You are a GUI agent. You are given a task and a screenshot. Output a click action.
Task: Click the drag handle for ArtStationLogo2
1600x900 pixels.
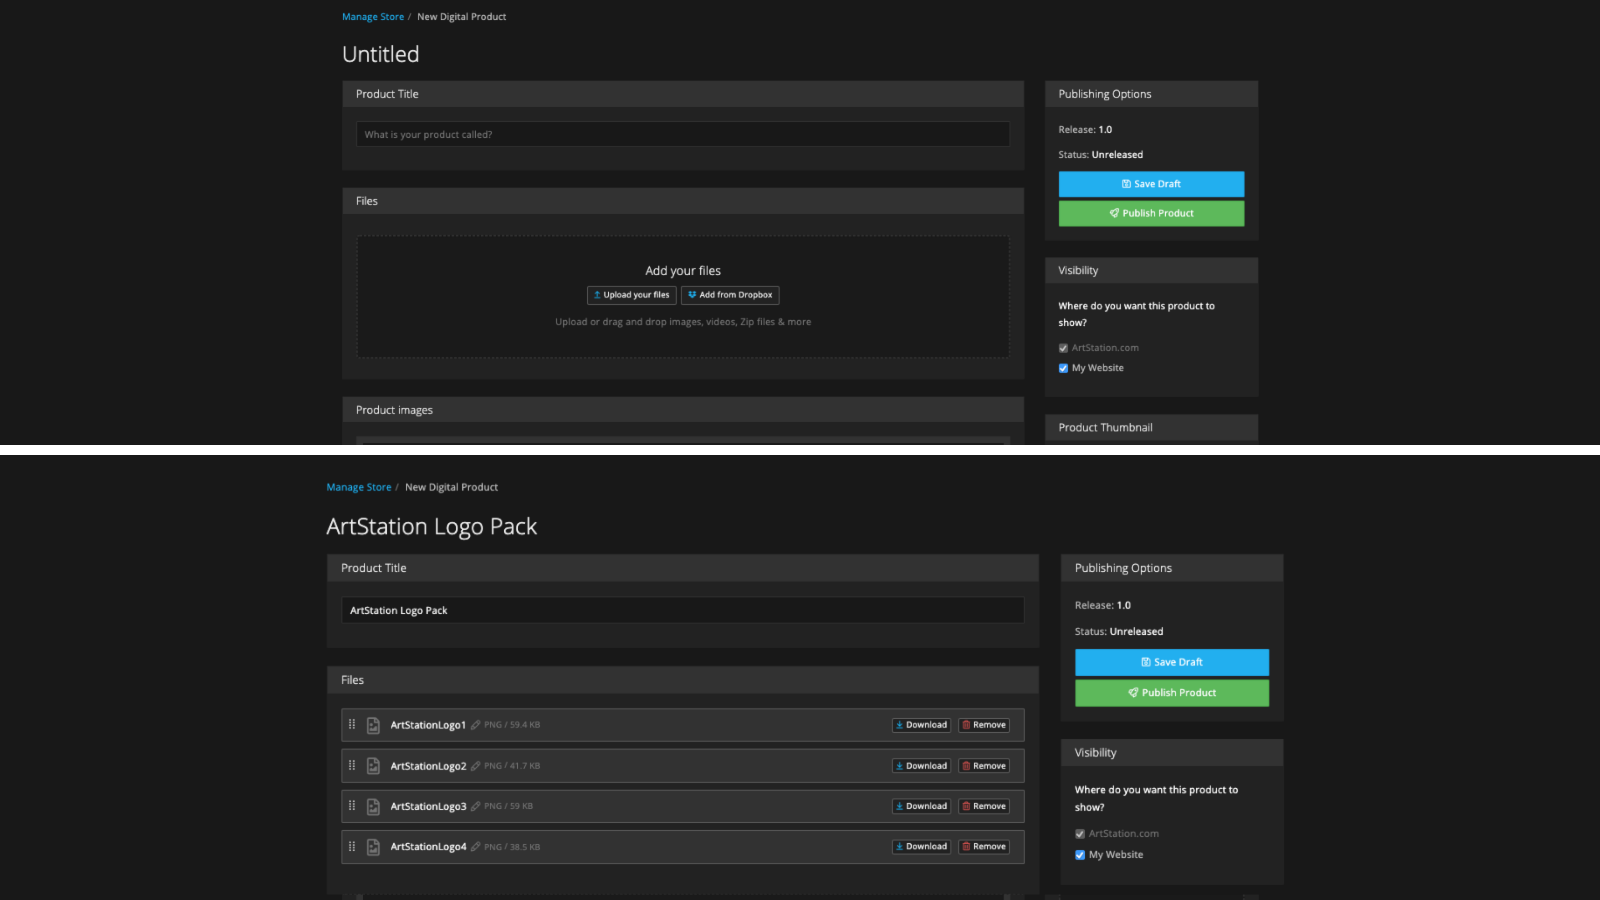(352, 765)
